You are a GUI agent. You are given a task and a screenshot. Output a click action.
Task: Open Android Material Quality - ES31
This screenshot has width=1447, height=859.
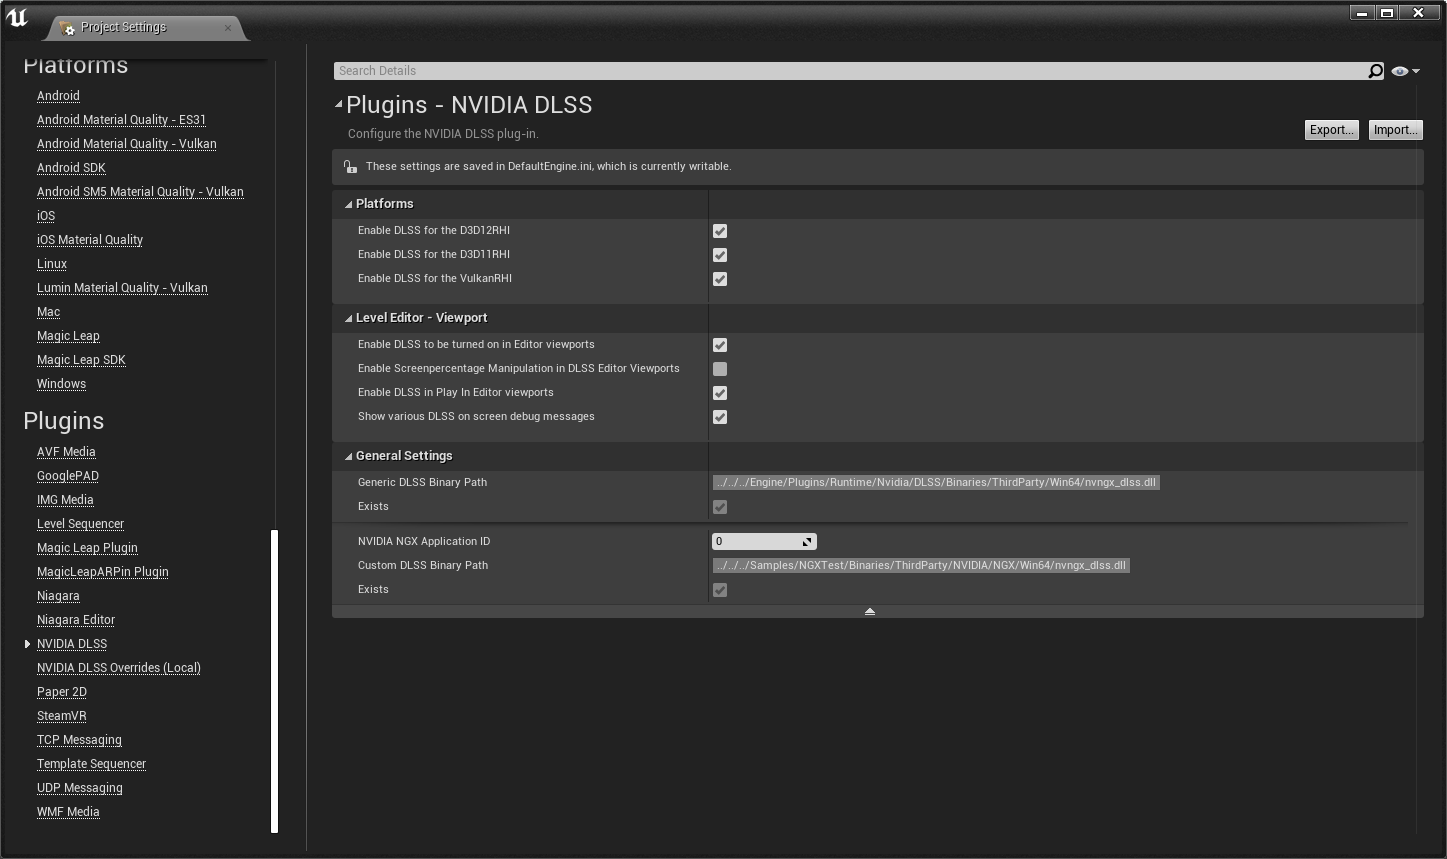pos(121,120)
